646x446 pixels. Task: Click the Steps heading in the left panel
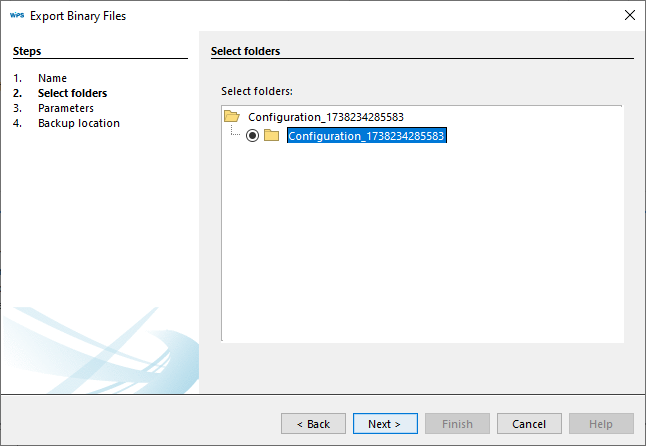(27, 51)
